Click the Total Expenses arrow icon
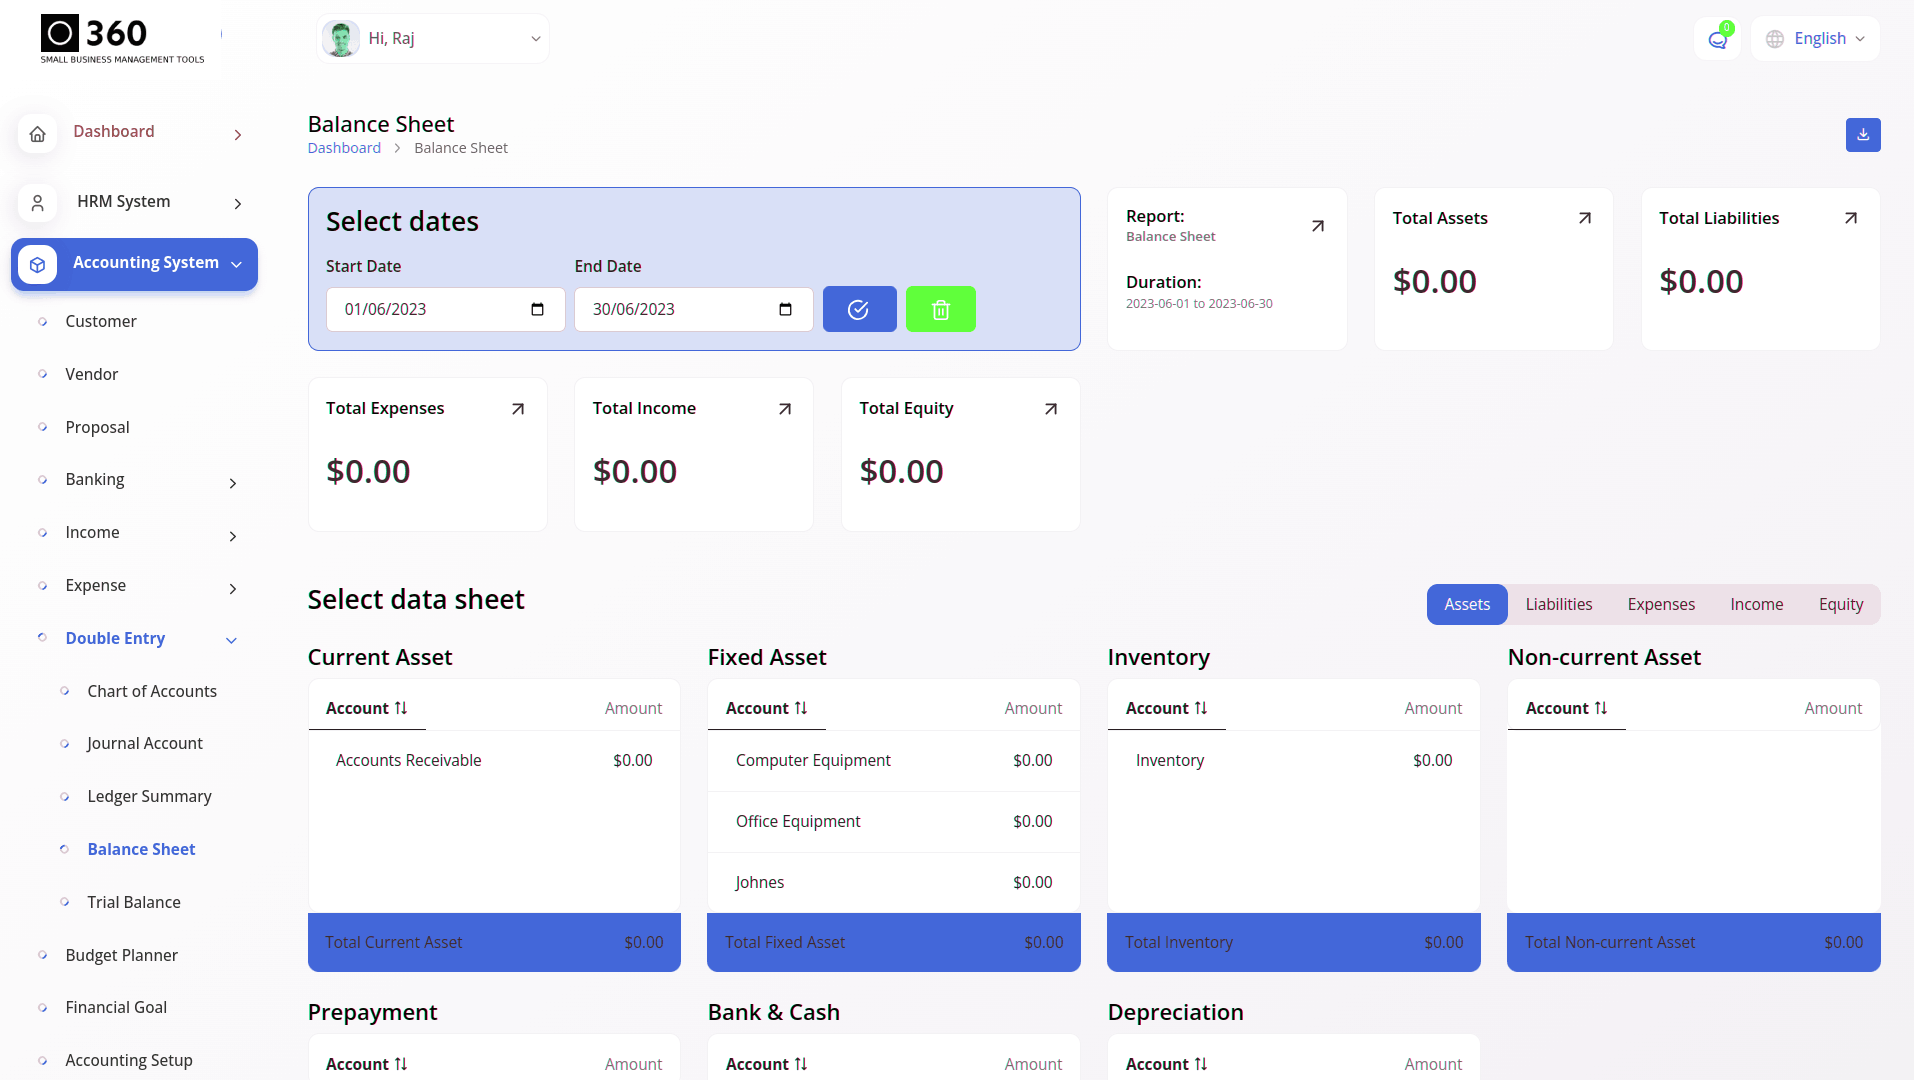The height and width of the screenshot is (1080, 1914). coord(518,409)
